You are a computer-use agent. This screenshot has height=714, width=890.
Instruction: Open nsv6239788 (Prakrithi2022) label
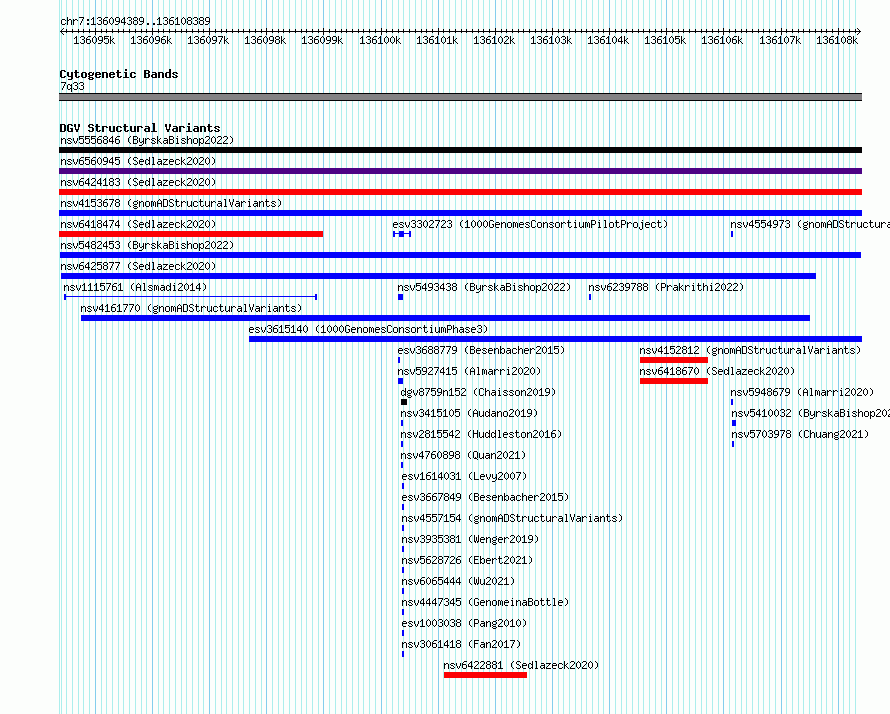click(666, 287)
